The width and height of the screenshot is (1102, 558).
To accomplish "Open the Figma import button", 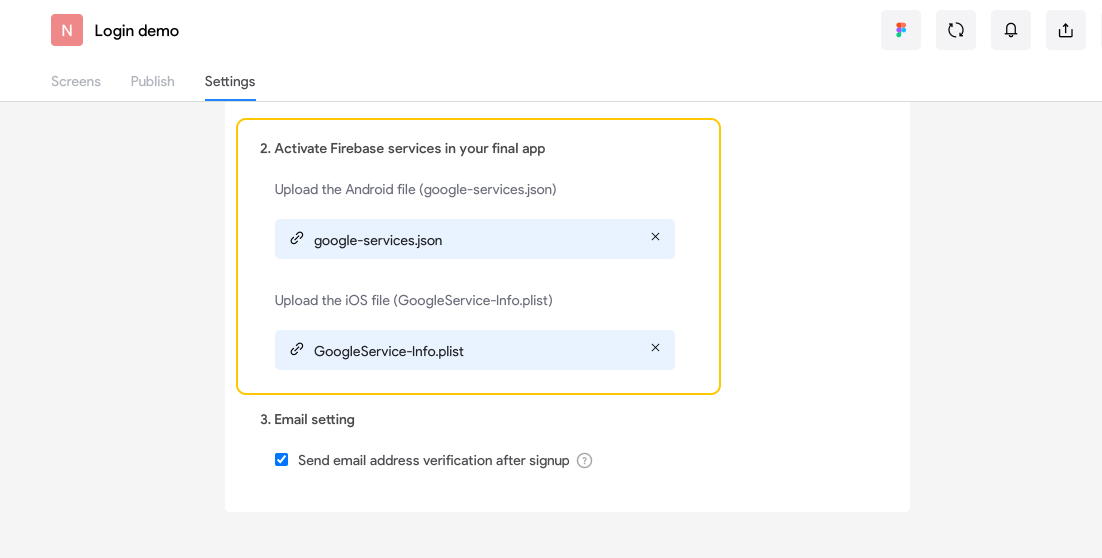I will pos(900,30).
